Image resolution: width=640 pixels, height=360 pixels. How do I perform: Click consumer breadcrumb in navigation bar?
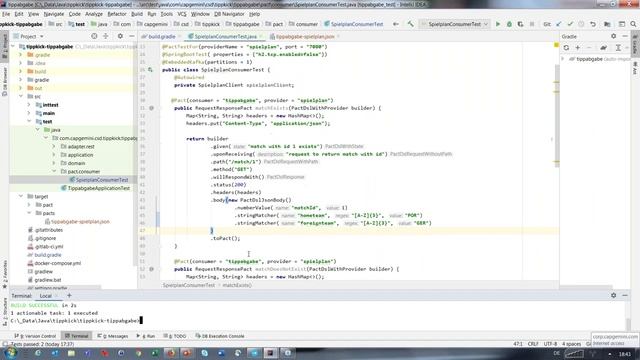[x=307, y=24]
